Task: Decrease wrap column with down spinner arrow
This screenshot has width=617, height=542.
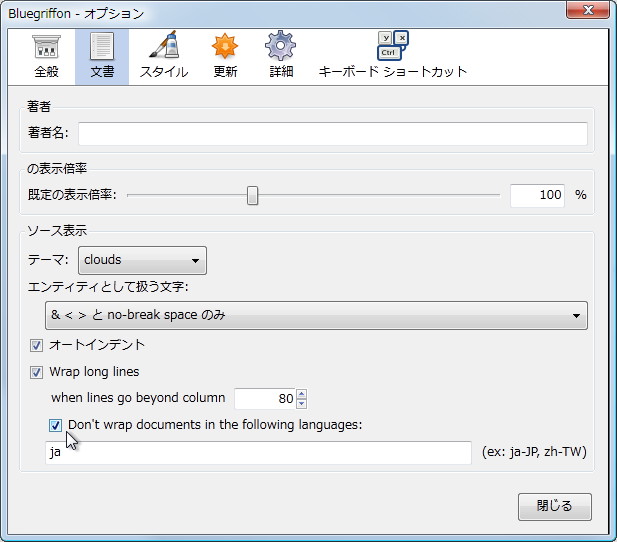Action: tap(301, 404)
